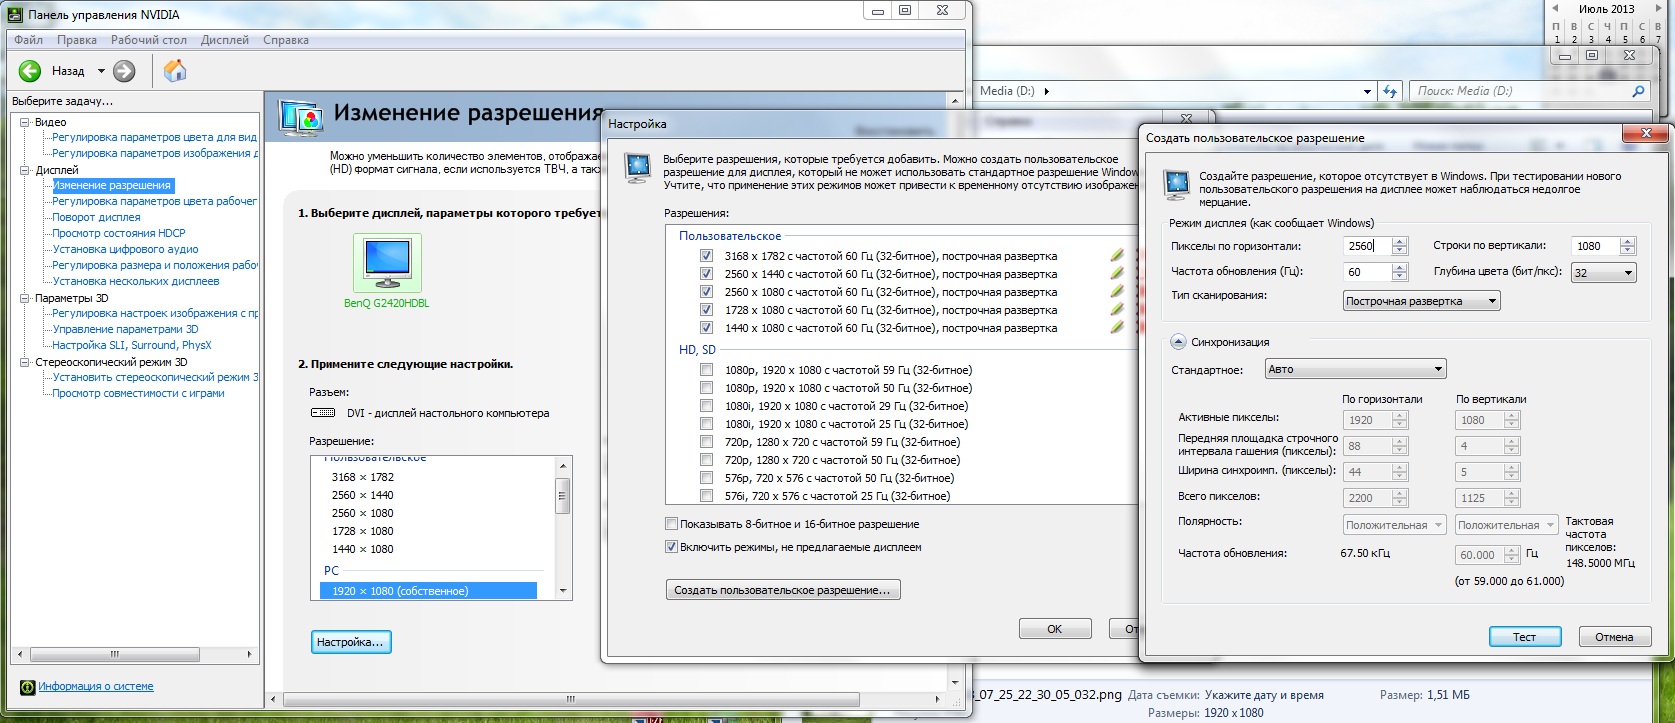This screenshot has width=1675, height=723.
Task: Uncheck the 2560 x 1440 60 Гц resolution
Action: [x=707, y=274]
